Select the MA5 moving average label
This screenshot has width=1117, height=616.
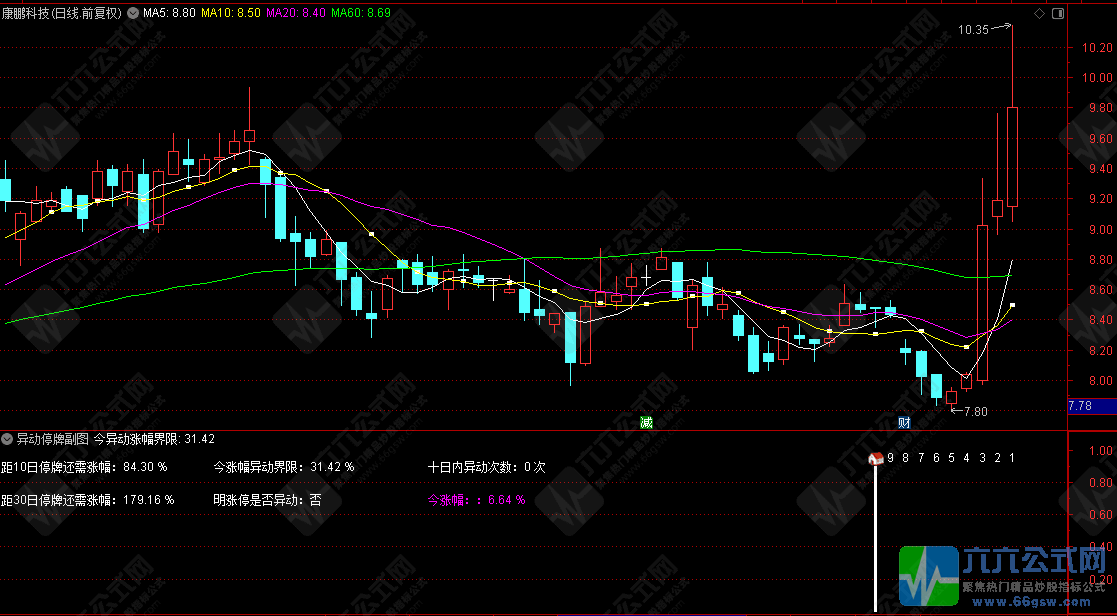tap(170, 14)
